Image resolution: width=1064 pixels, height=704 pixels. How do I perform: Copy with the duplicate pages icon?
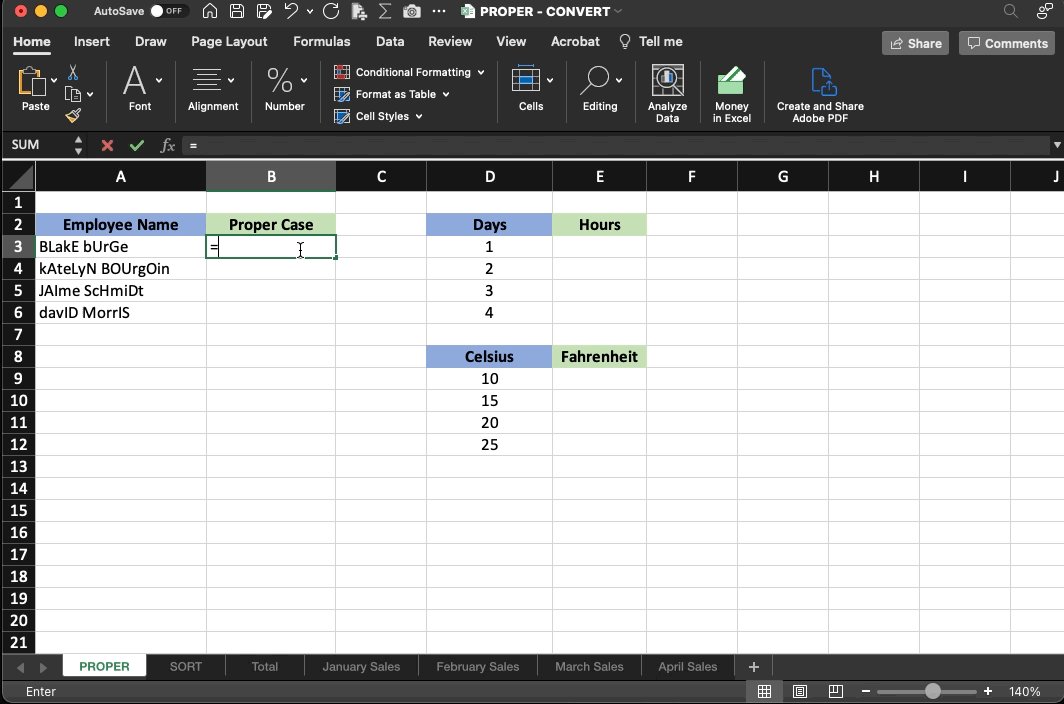(x=73, y=94)
